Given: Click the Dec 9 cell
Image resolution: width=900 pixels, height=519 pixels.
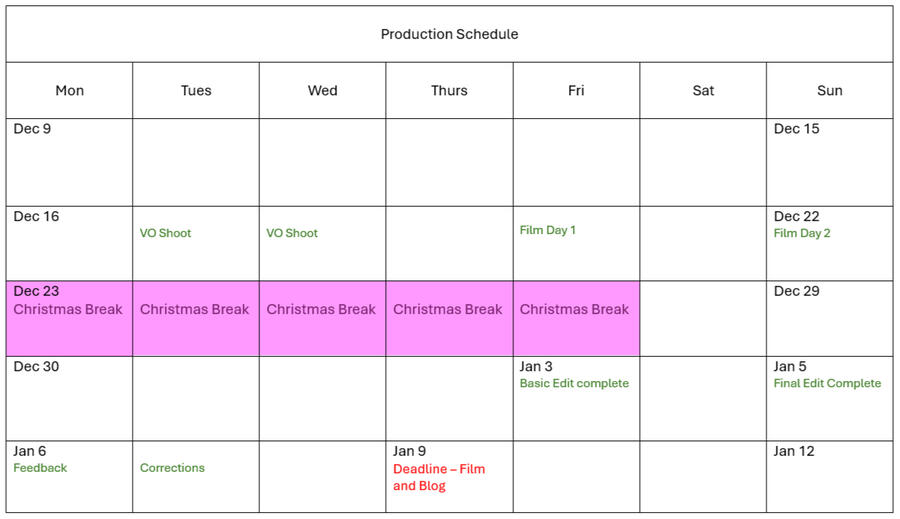Looking at the screenshot, I should tap(69, 162).
